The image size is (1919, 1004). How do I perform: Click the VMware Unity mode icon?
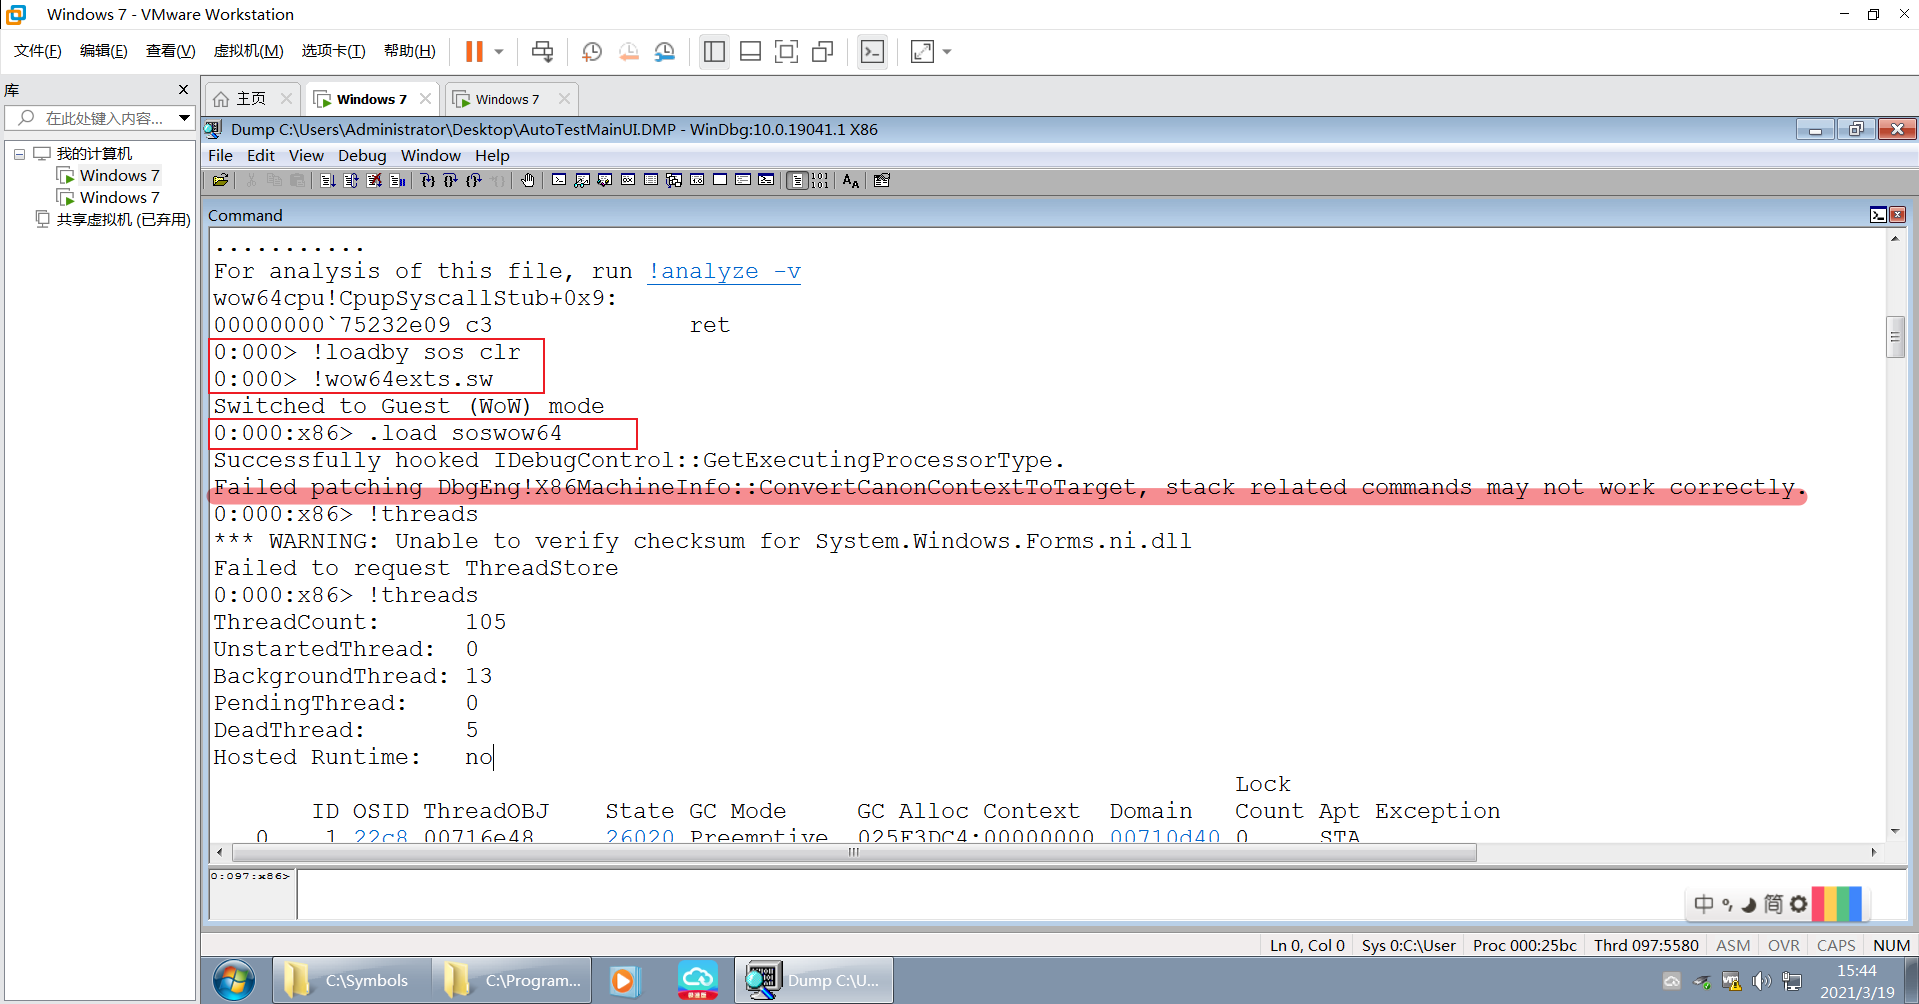[x=823, y=52]
